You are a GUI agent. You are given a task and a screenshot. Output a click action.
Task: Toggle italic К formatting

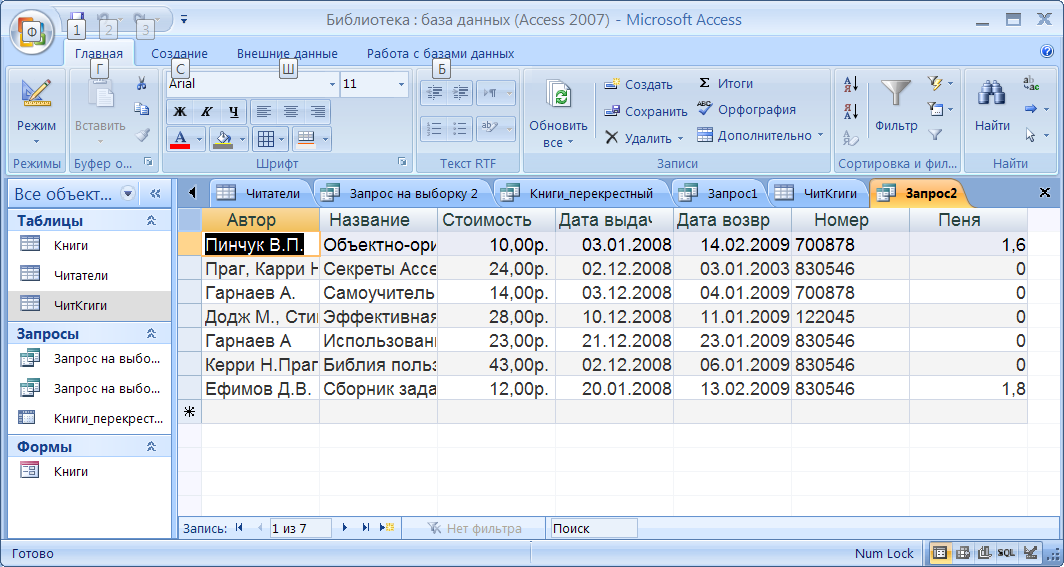(x=207, y=111)
